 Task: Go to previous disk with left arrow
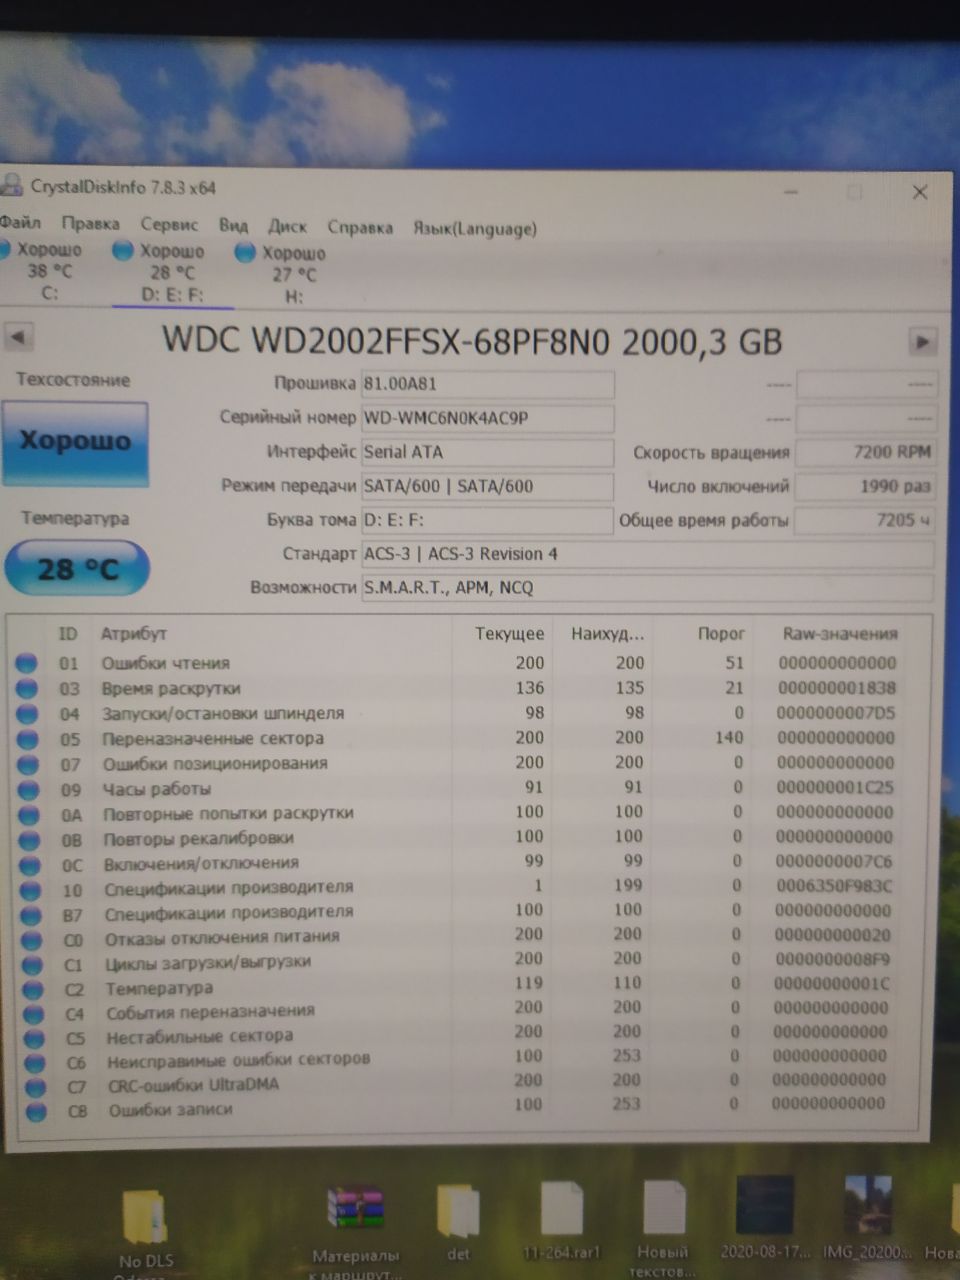point(19,337)
